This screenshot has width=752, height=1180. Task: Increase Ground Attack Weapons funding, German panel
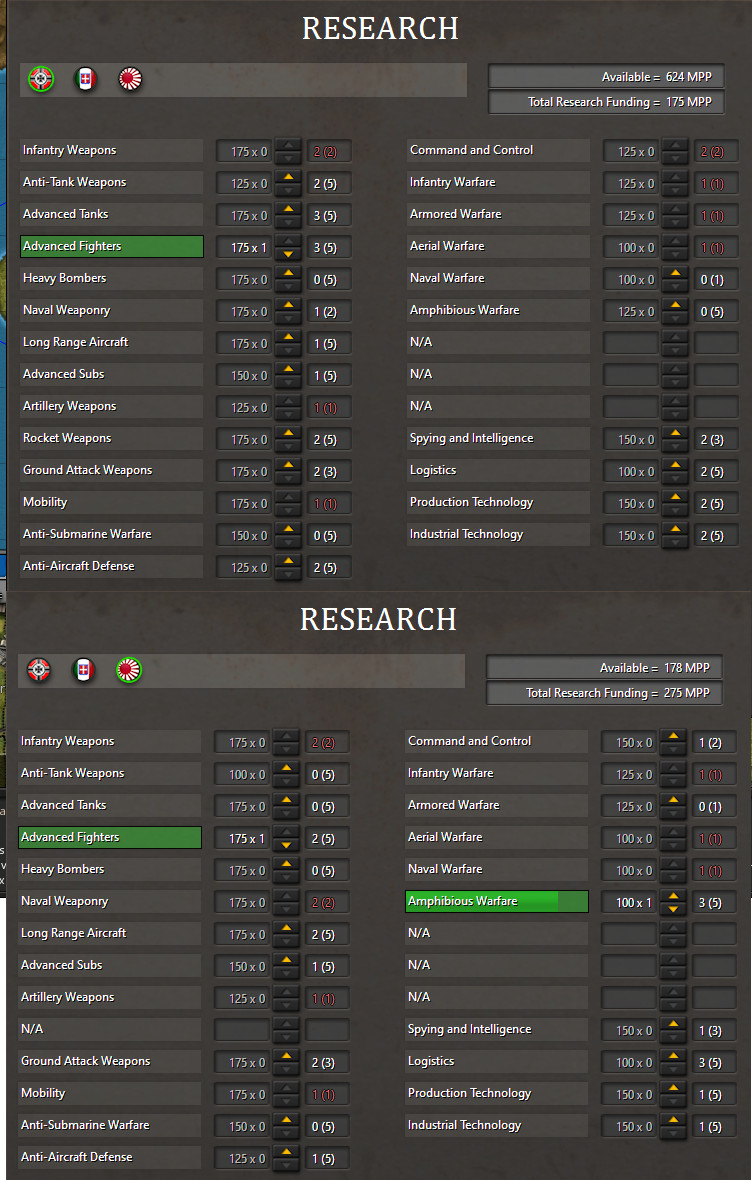coord(288,465)
